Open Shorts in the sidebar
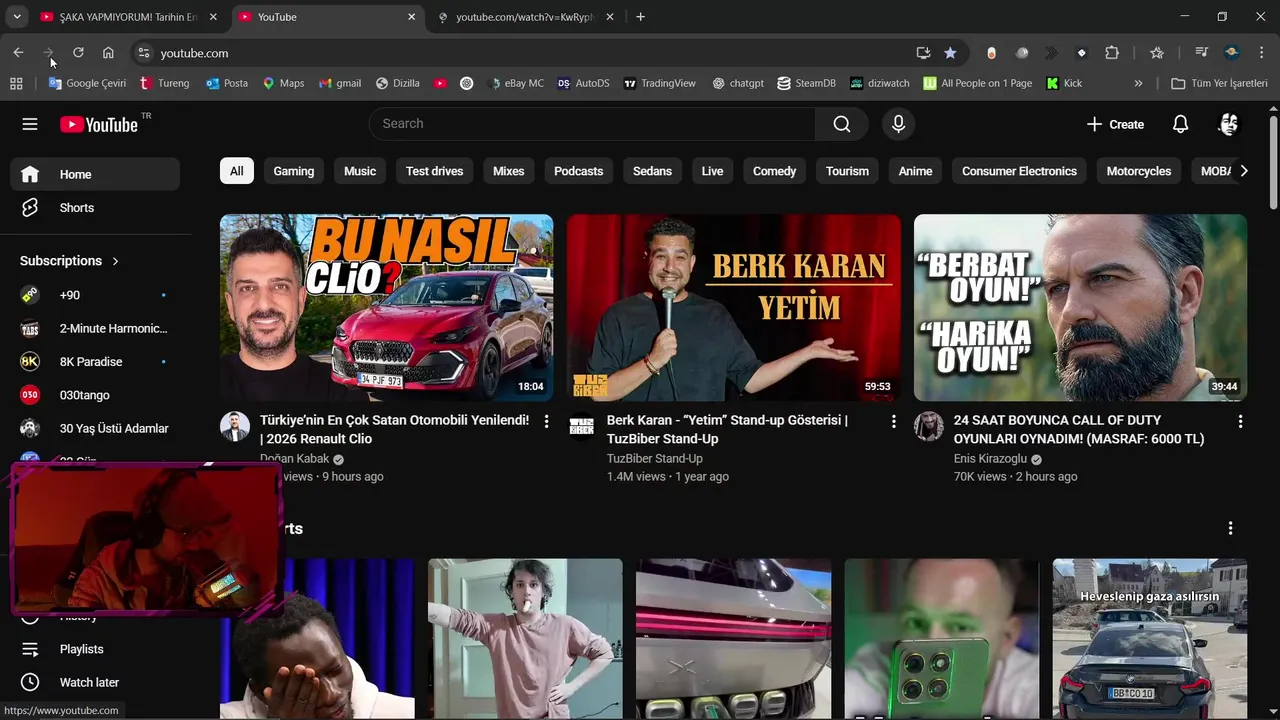This screenshot has width=1280, height=720. 95,208
